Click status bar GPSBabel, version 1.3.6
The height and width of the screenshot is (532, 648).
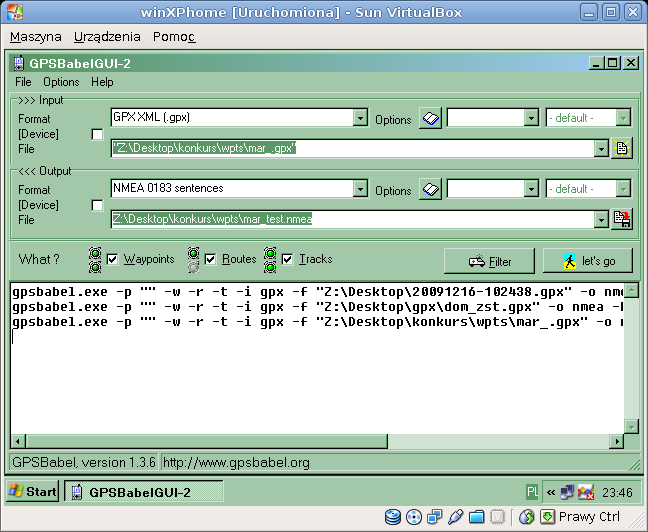(x=83, y=462)
